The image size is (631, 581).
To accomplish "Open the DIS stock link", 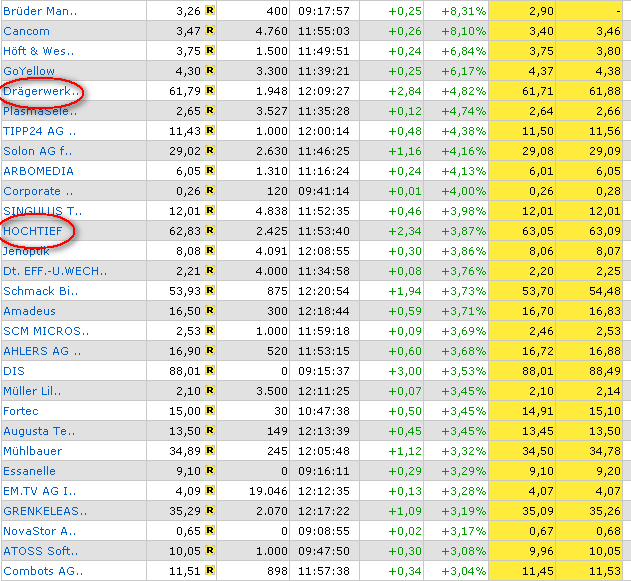I will pyautogui.click(x=14, y=371).
